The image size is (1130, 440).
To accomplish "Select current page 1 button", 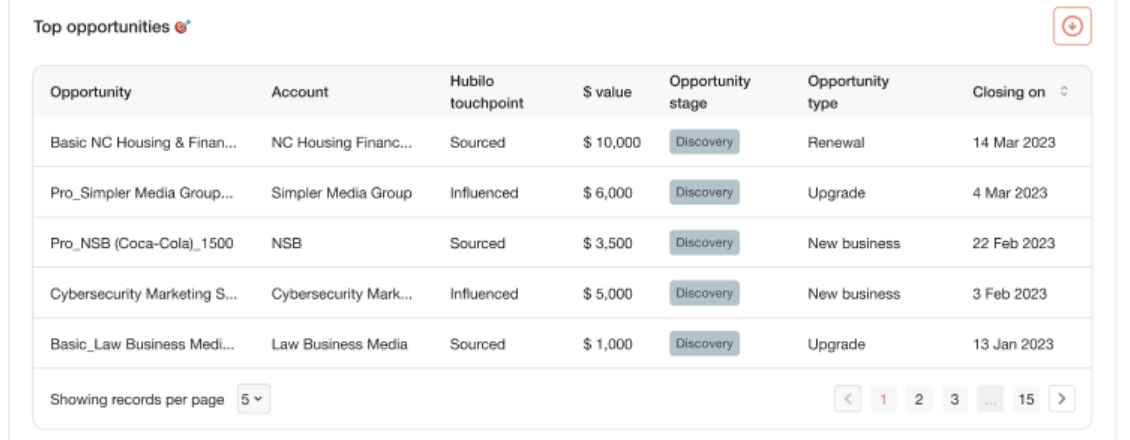I will click(883, 399).
